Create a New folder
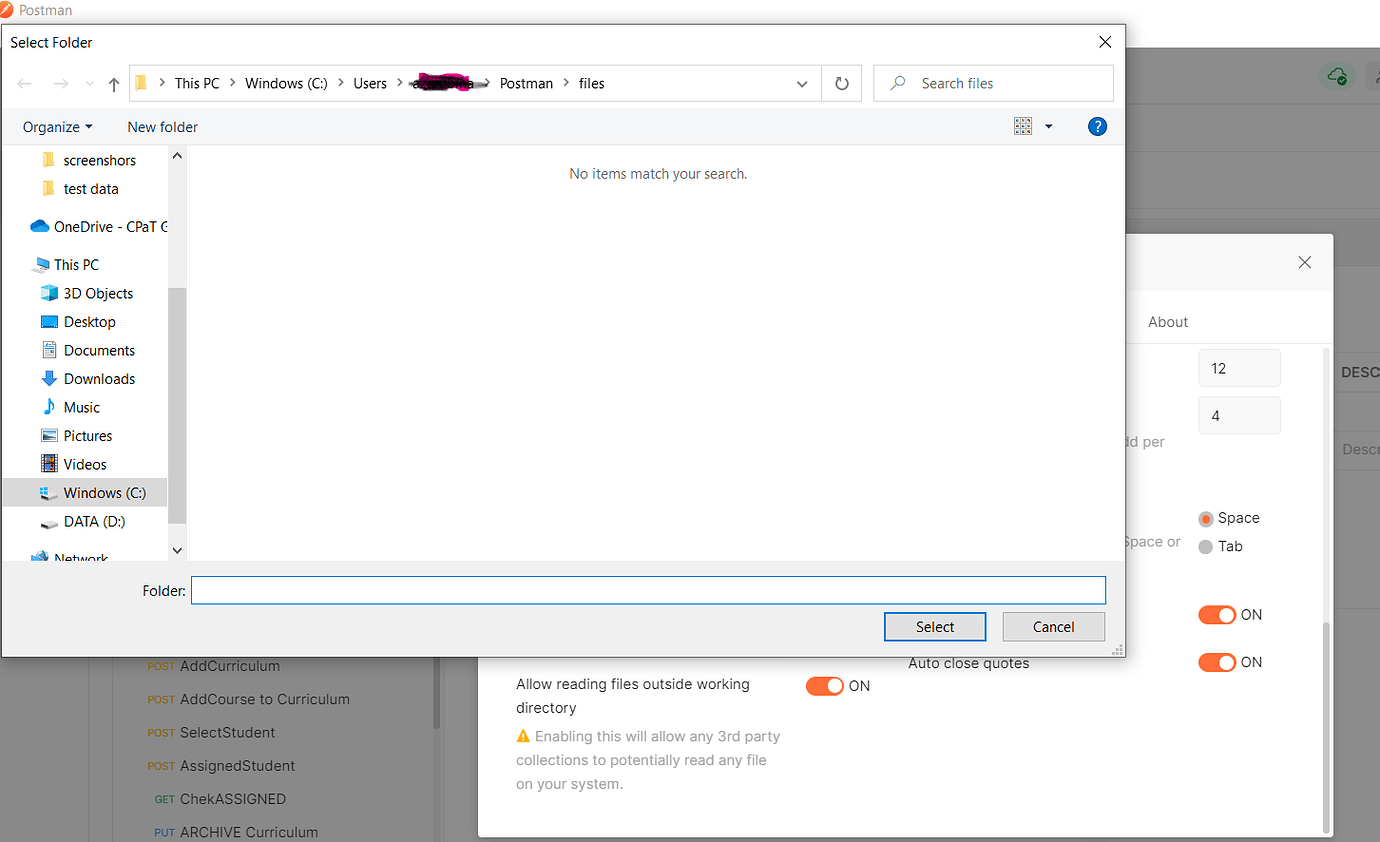This screenshot has height=842, width=1380. [162, 126]
